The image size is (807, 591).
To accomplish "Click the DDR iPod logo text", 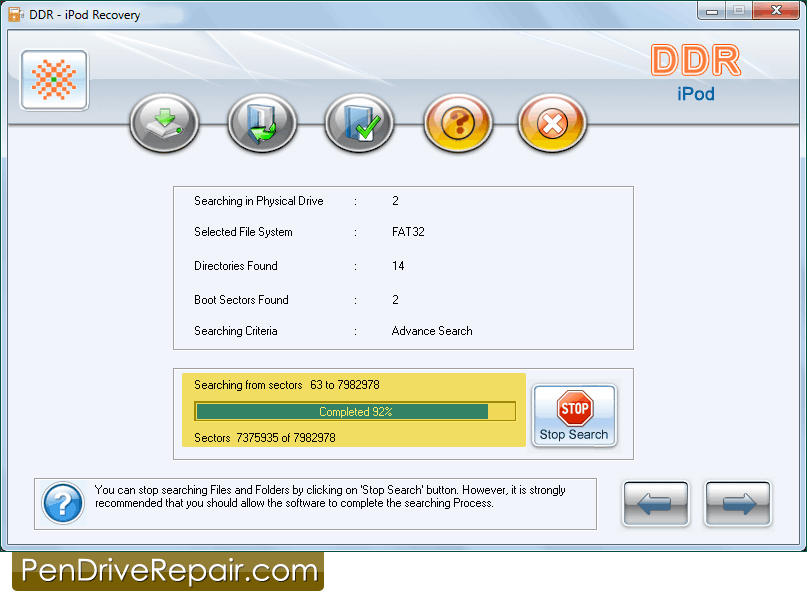I will pyautogui.click(x=696, y=73).
